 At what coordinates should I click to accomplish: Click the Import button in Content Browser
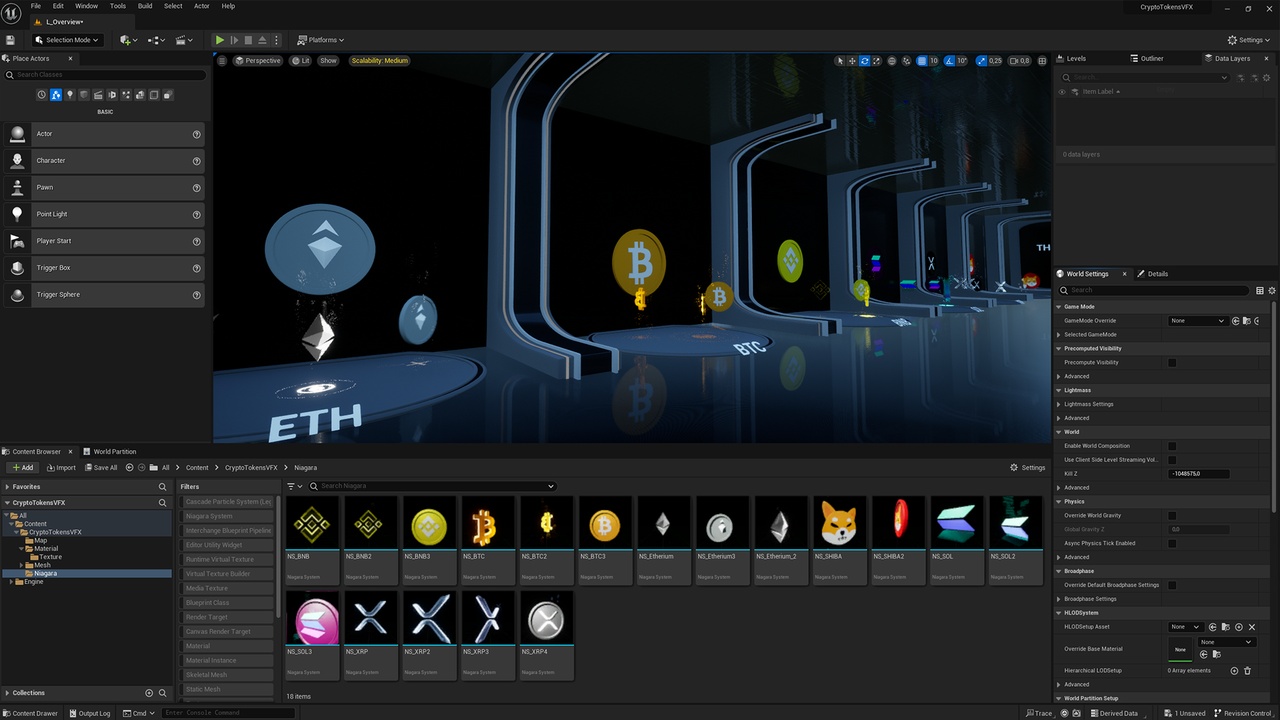click(60, 468)
